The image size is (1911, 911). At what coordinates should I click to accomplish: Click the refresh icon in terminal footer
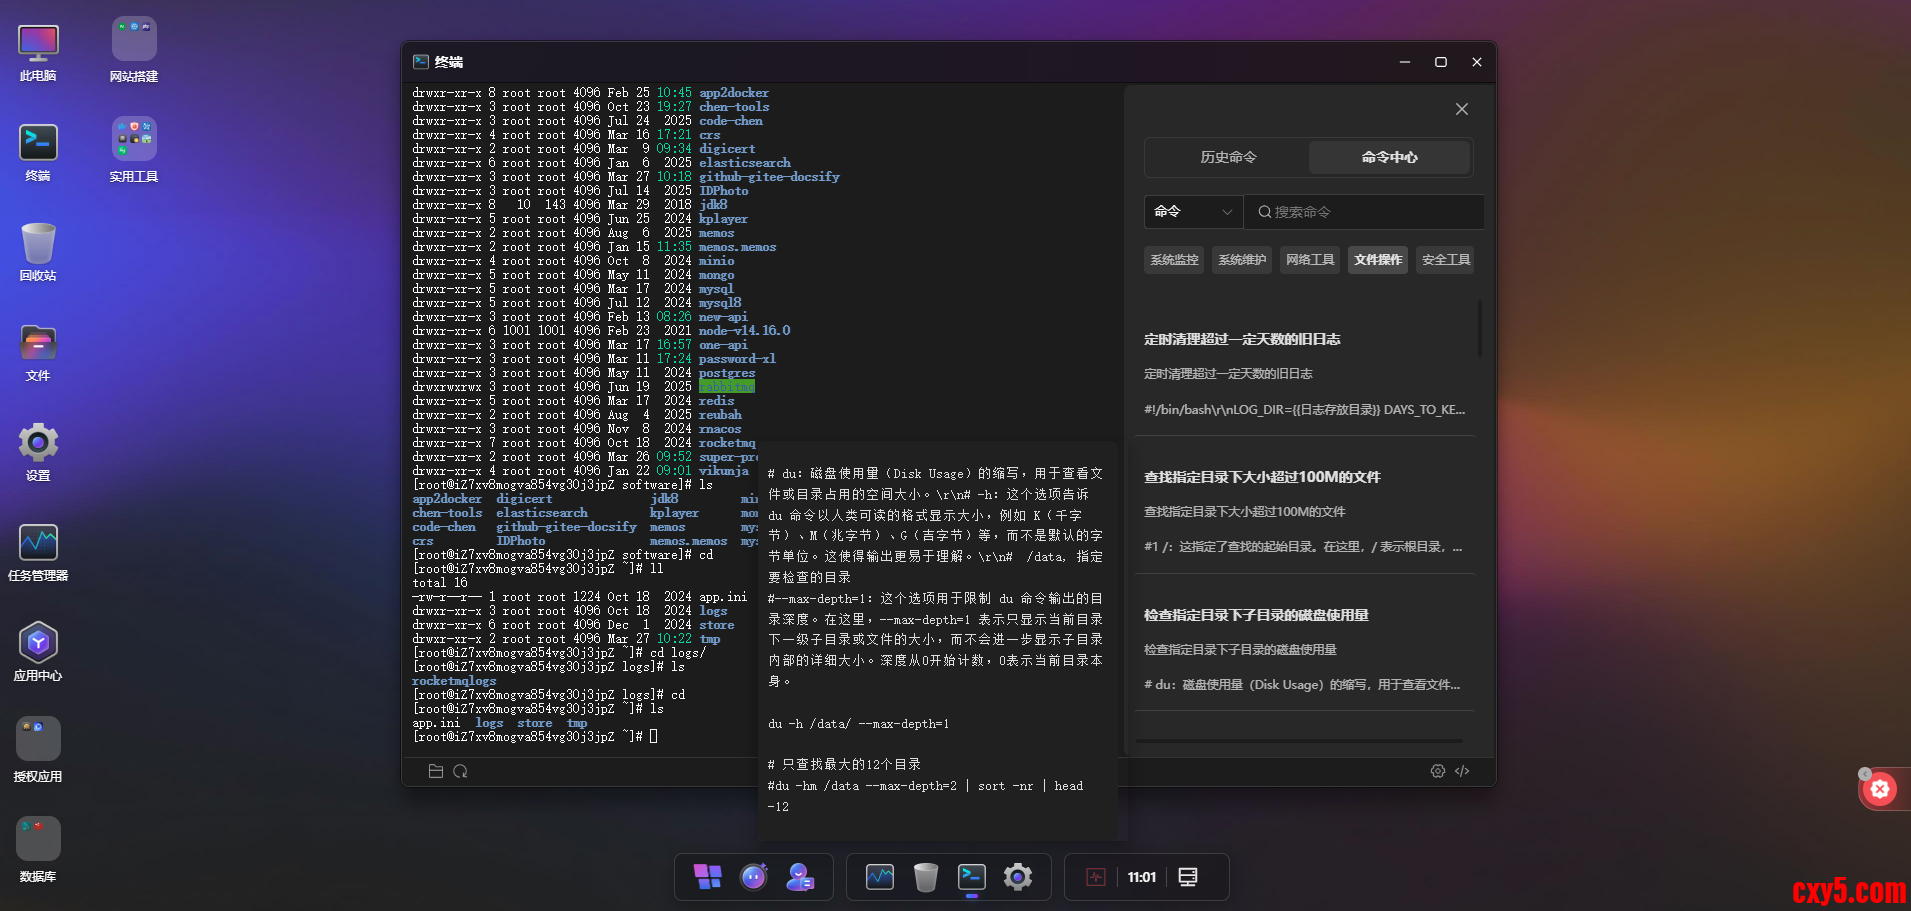(x=460, y=771)
